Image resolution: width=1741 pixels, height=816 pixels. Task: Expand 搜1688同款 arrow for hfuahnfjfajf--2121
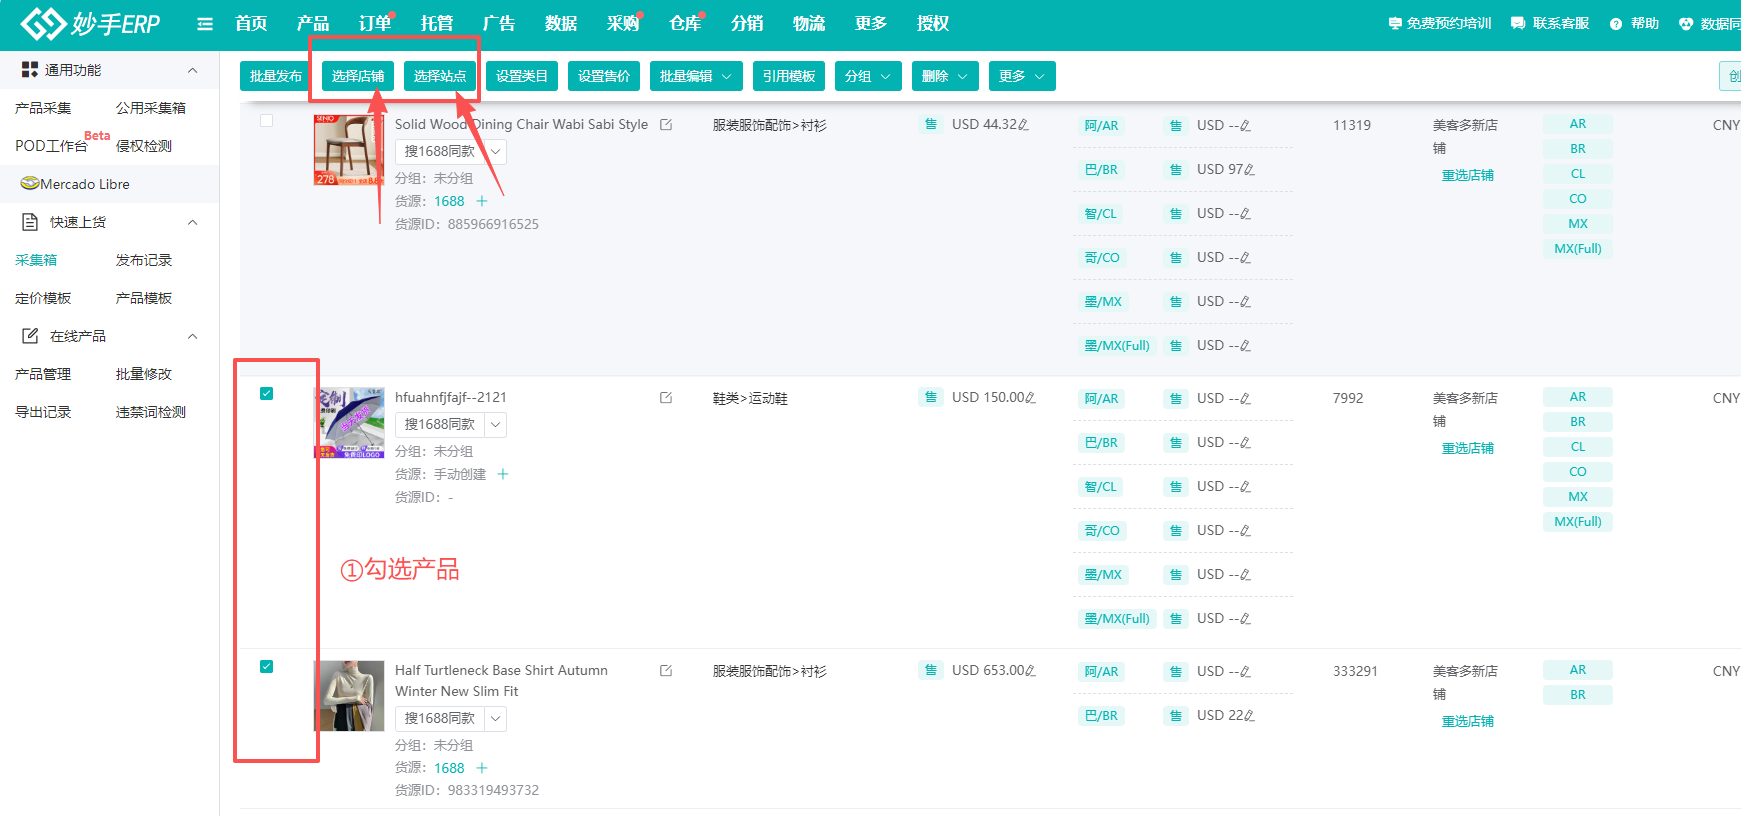[x=495, y=425]
